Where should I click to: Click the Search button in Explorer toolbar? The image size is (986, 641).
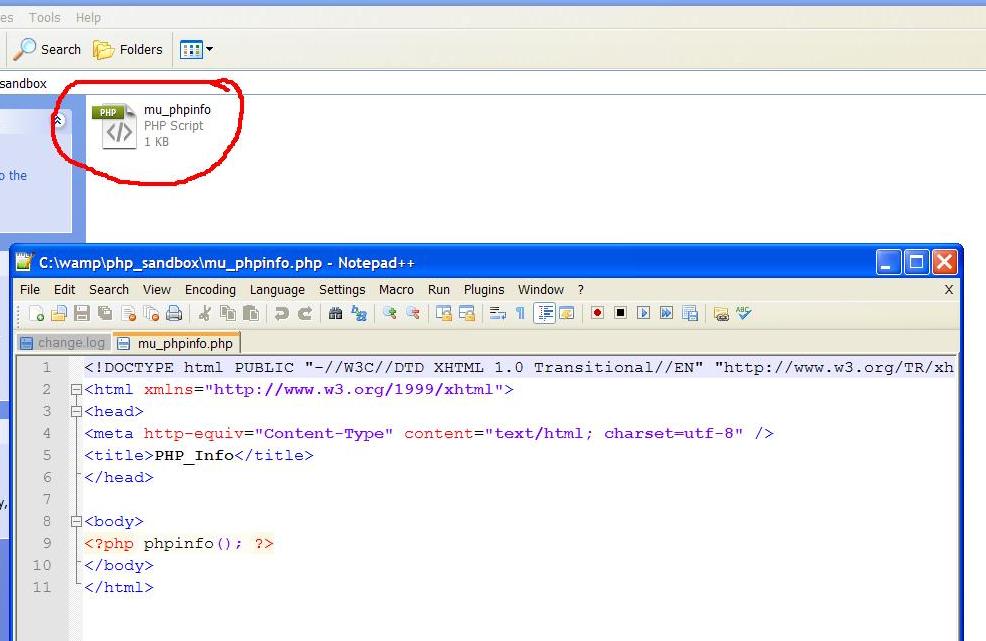[x=47, y=49]
